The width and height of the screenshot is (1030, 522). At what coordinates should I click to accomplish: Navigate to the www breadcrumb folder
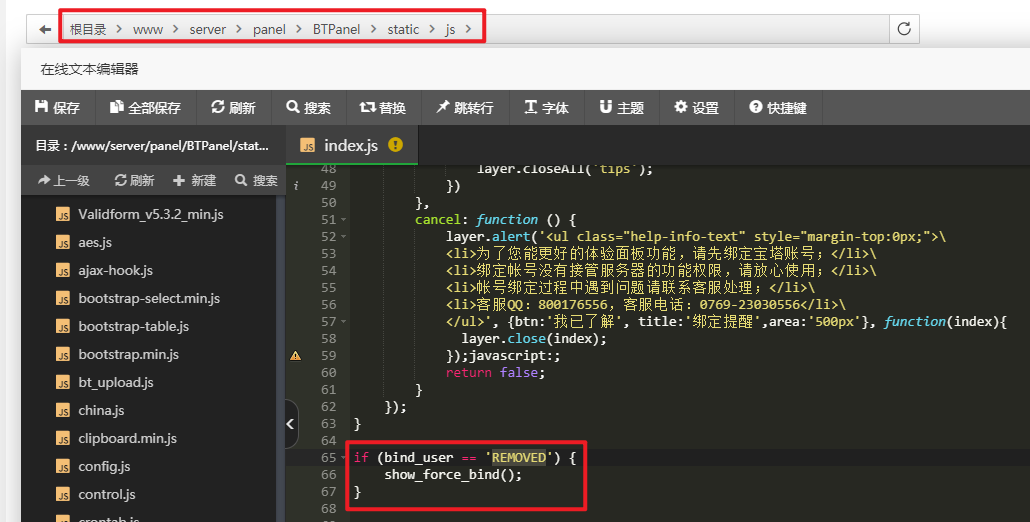click(148, 30)
